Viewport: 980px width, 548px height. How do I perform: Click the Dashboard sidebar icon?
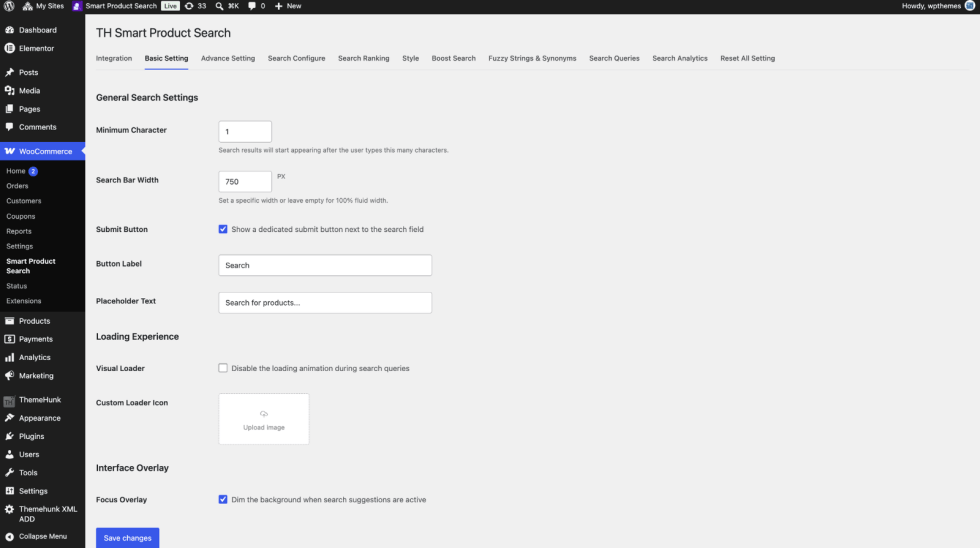click(9, 30)
